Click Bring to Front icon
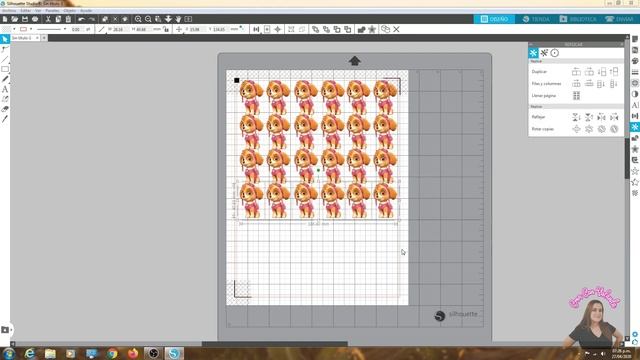 (316, 29)
